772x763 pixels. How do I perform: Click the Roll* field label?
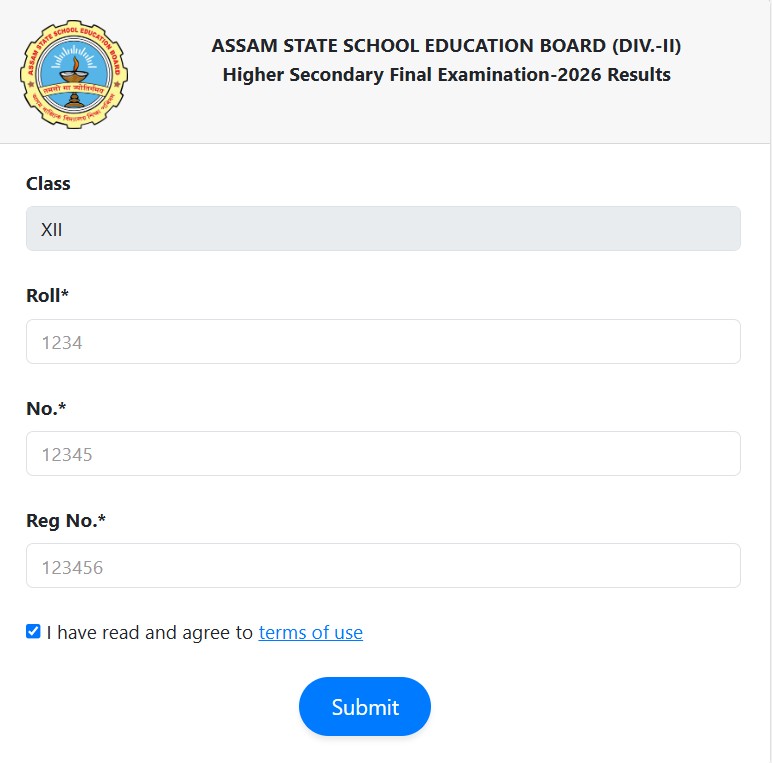47,296
